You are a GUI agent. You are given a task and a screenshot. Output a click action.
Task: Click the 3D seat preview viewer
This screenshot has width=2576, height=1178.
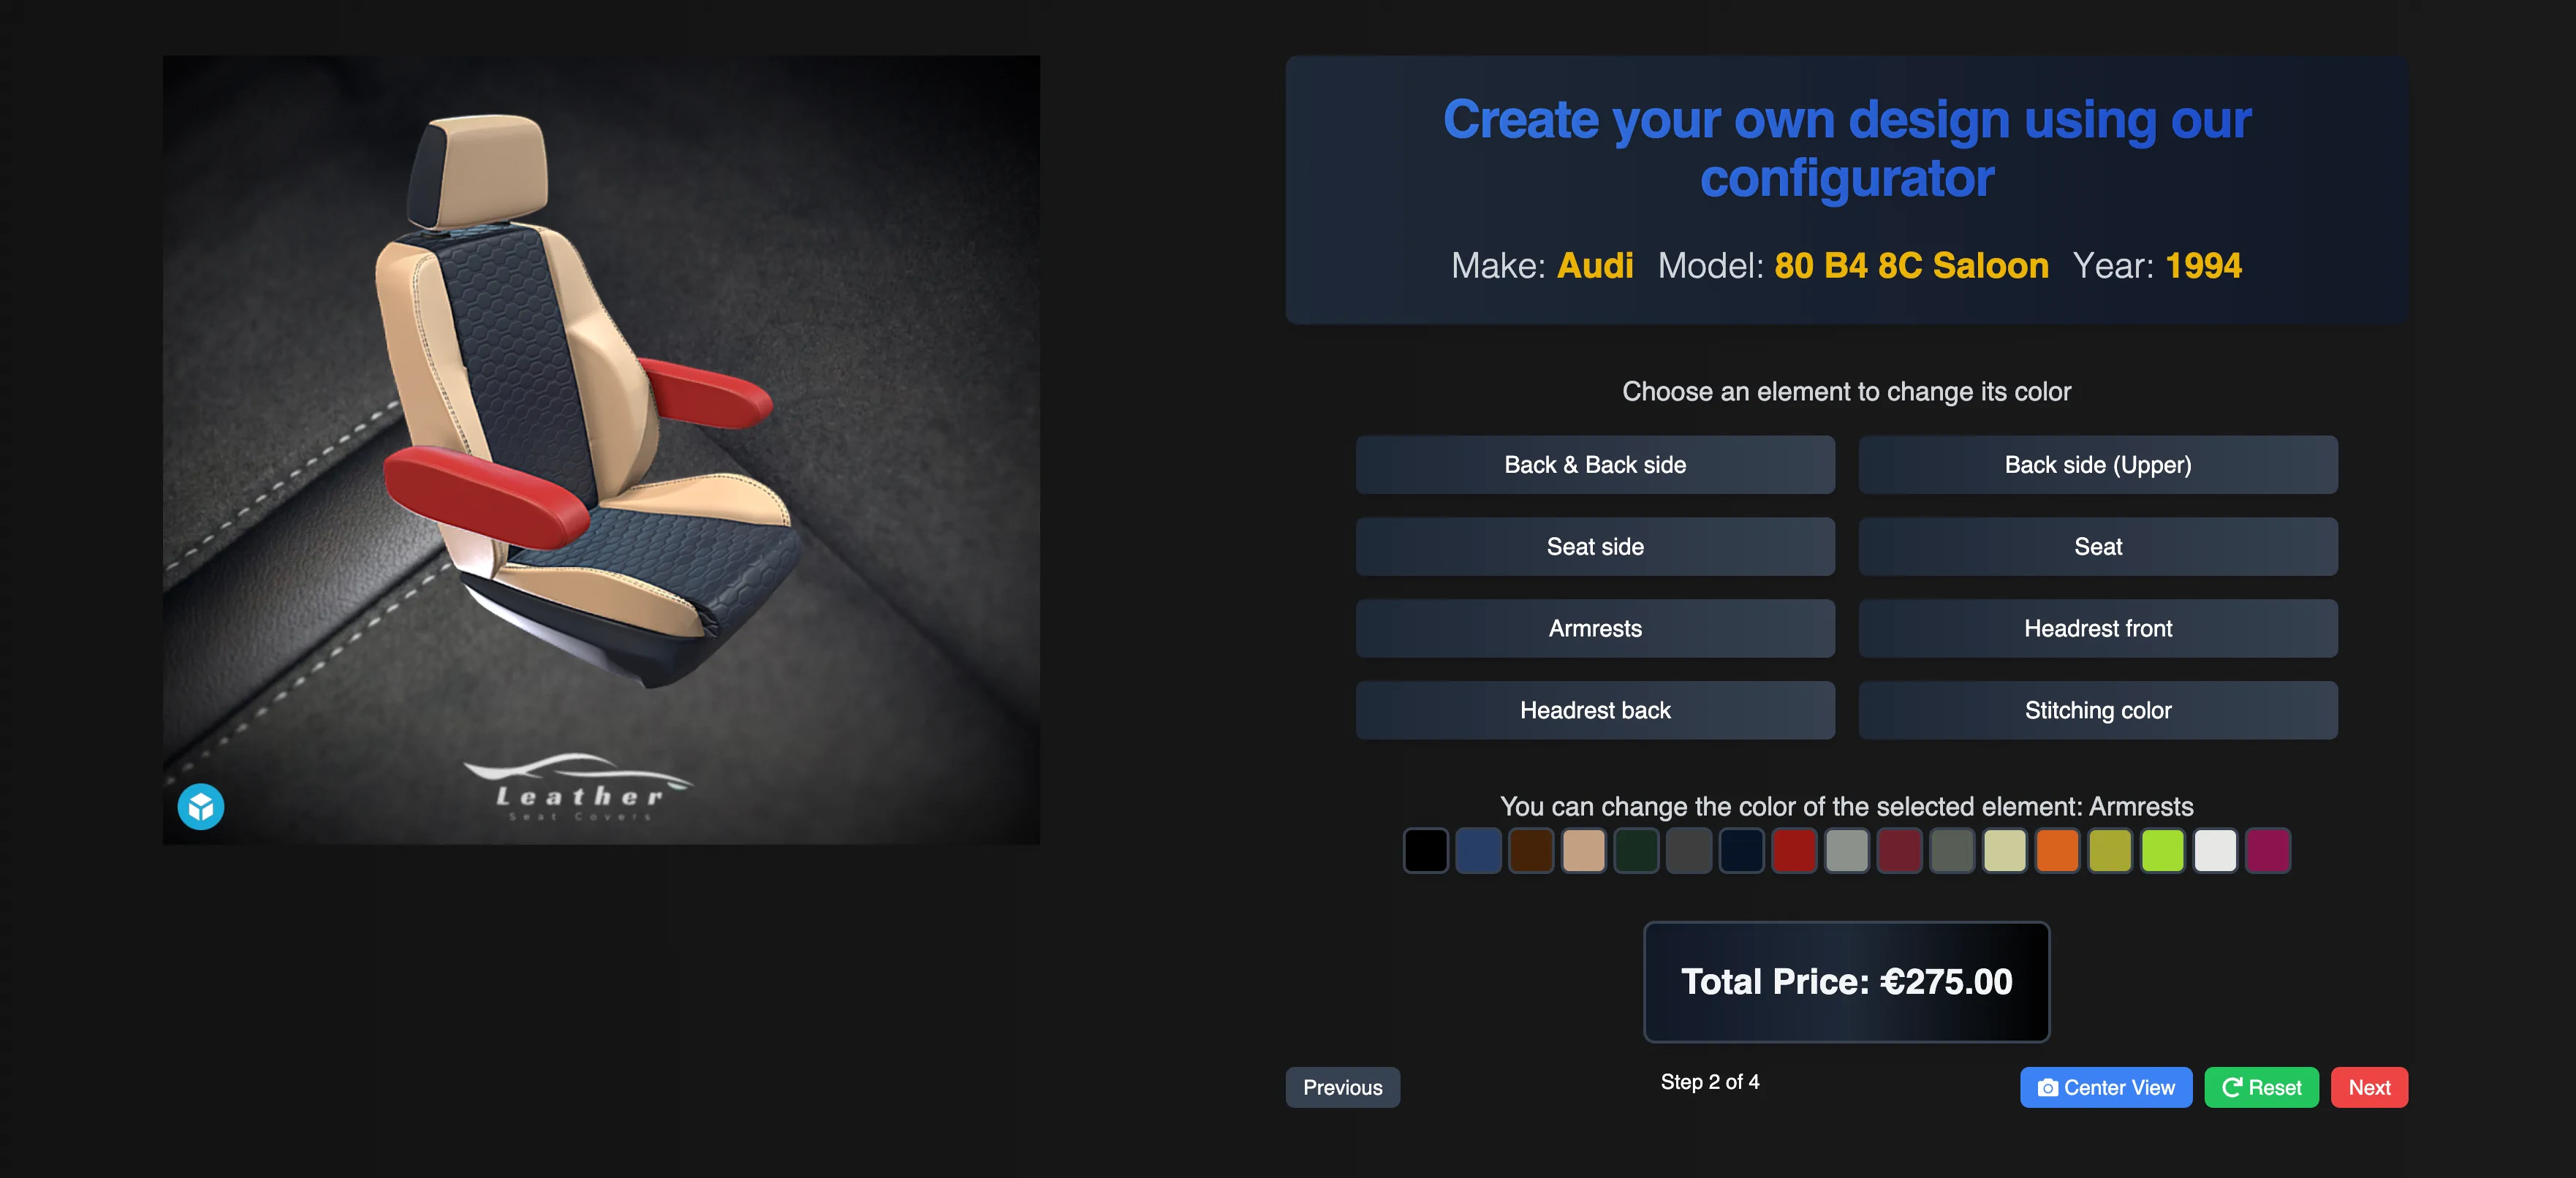click(x=601, y=450)
